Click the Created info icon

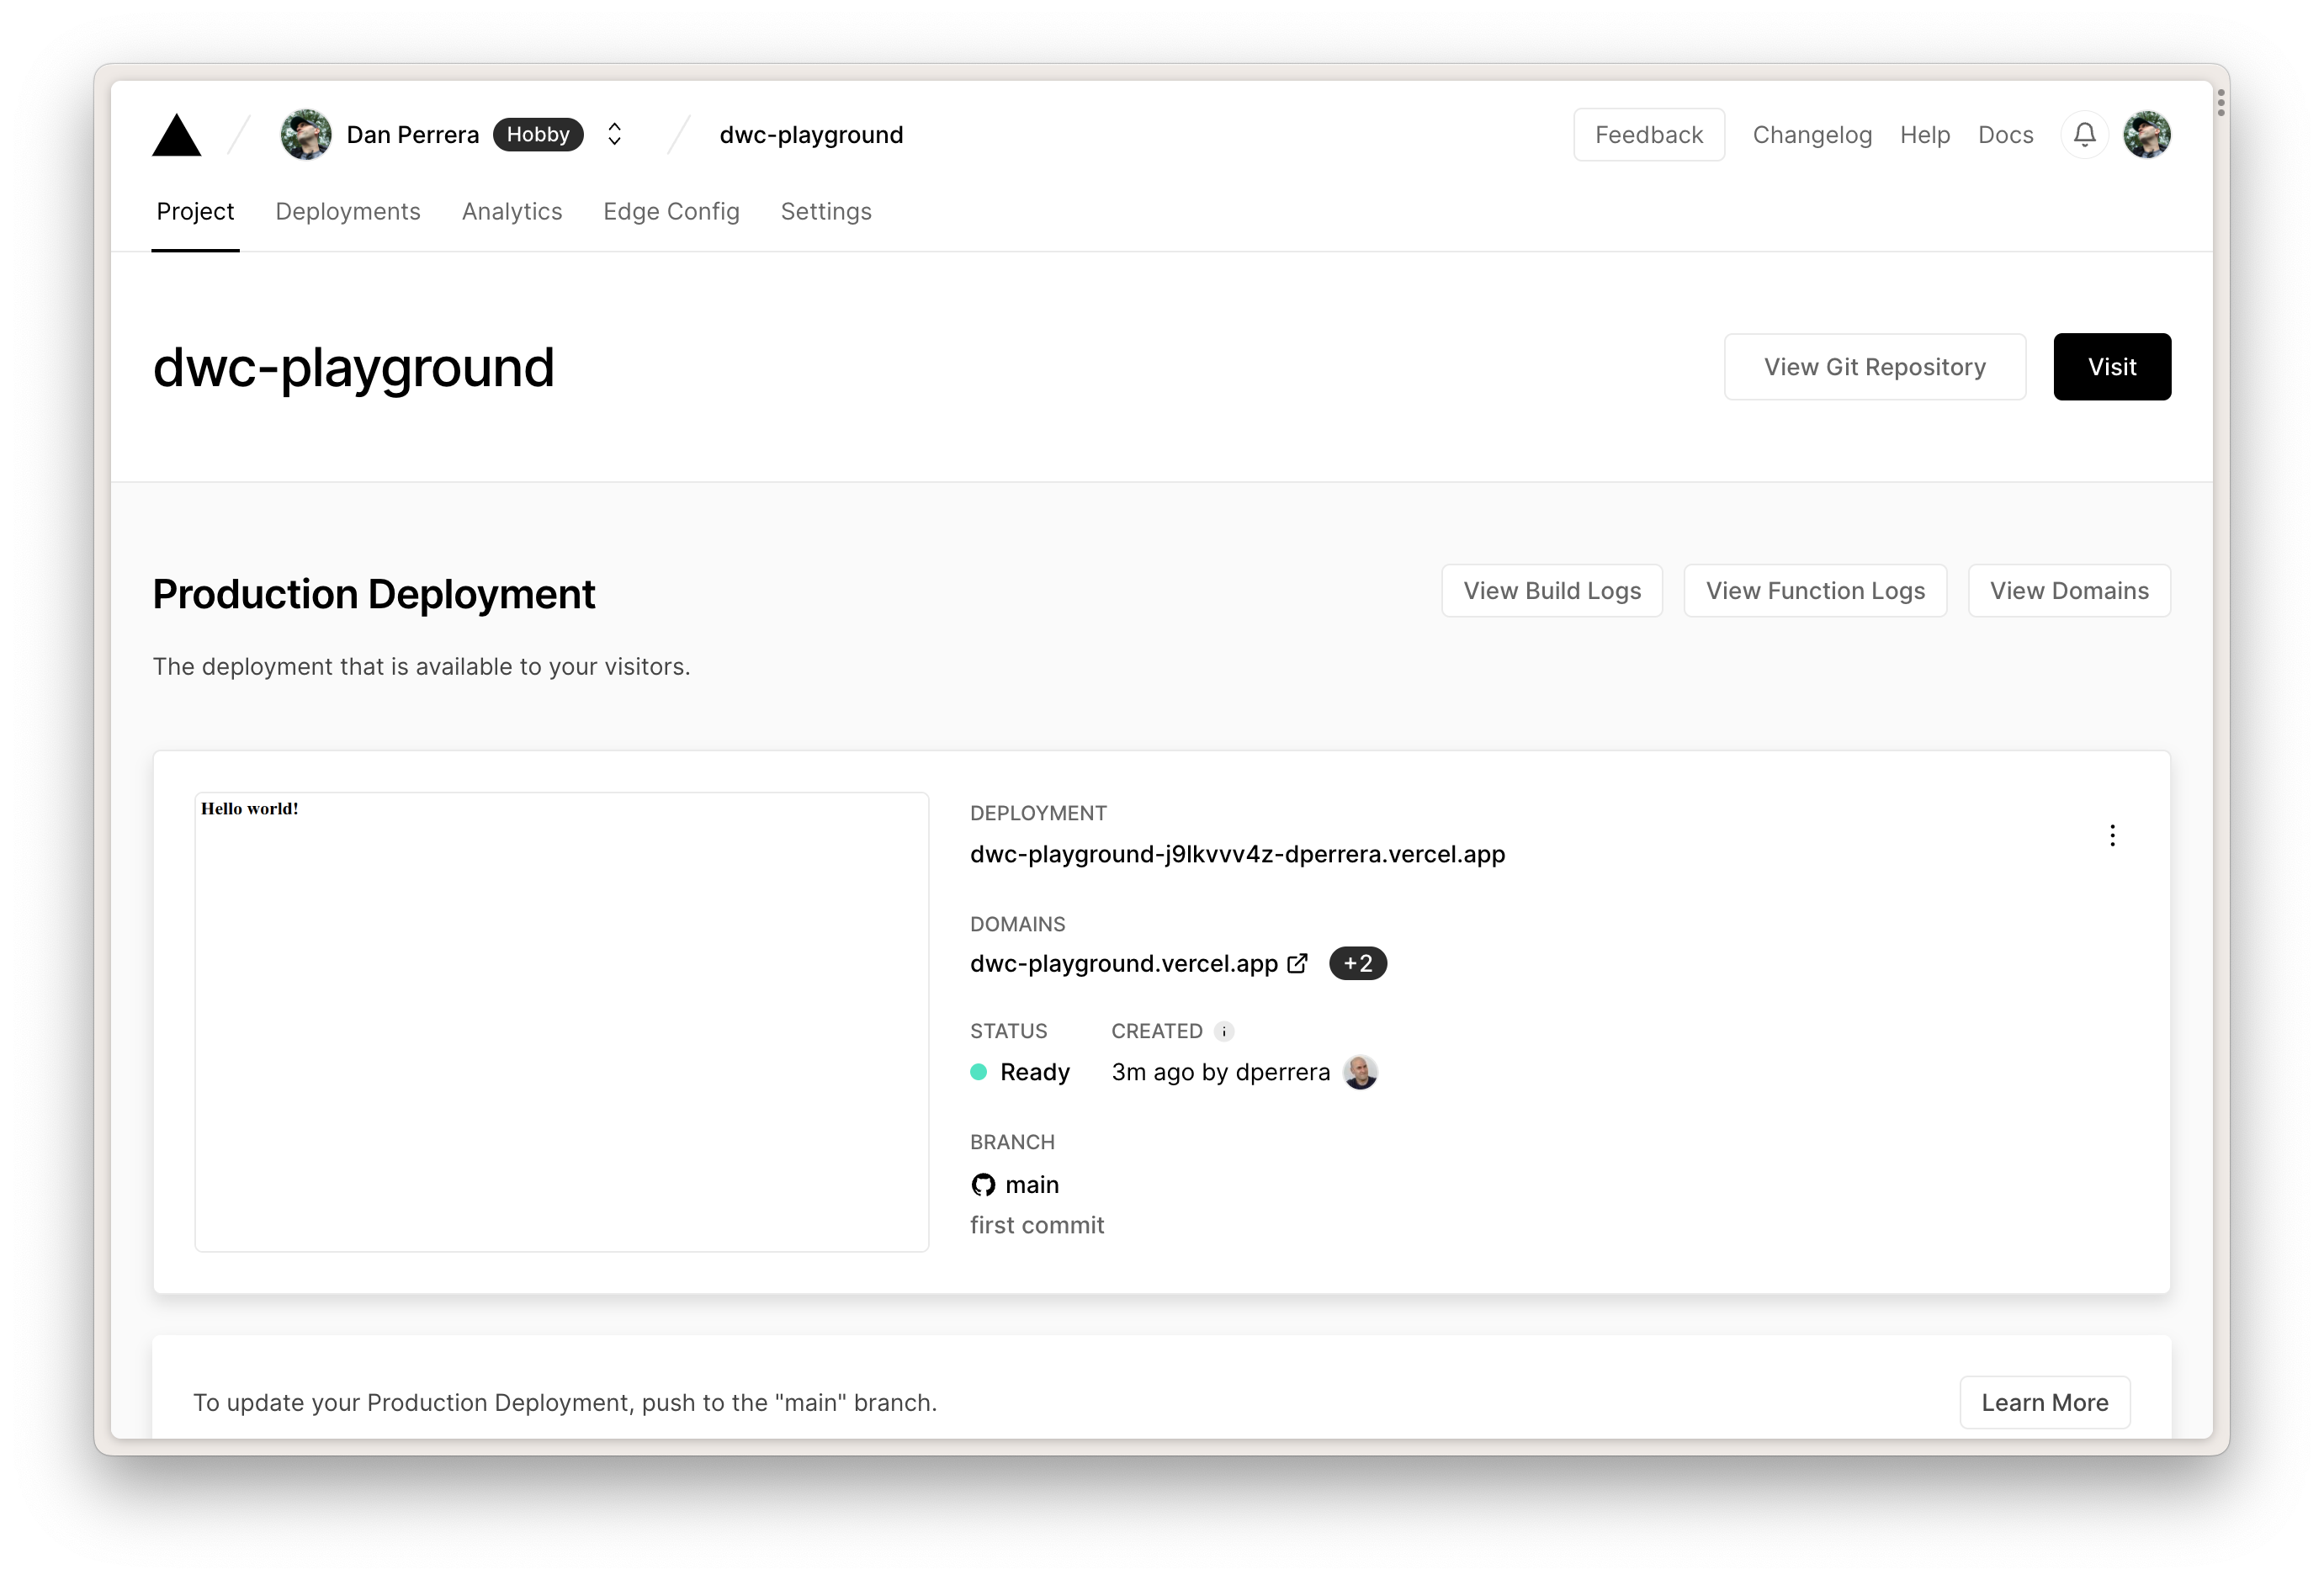(1224, 1031)
